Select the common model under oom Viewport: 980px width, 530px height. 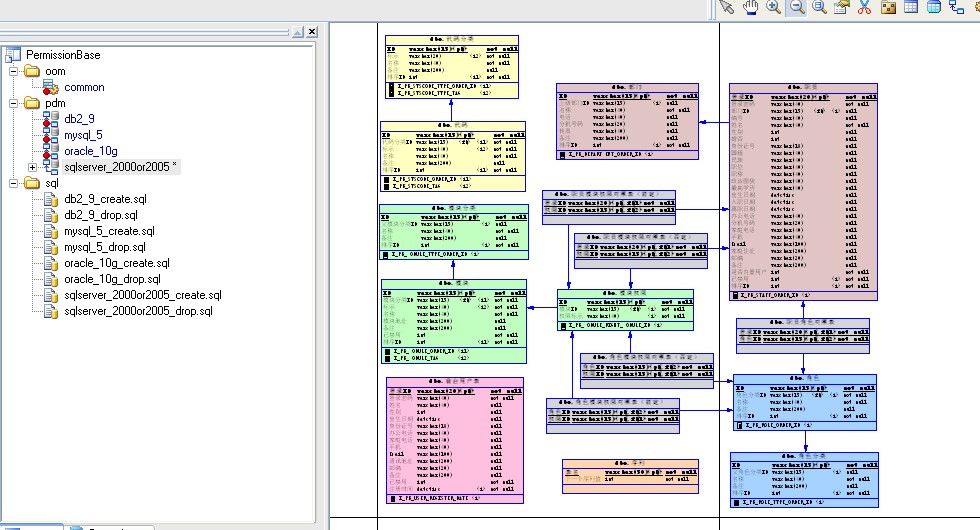(84, 87)
